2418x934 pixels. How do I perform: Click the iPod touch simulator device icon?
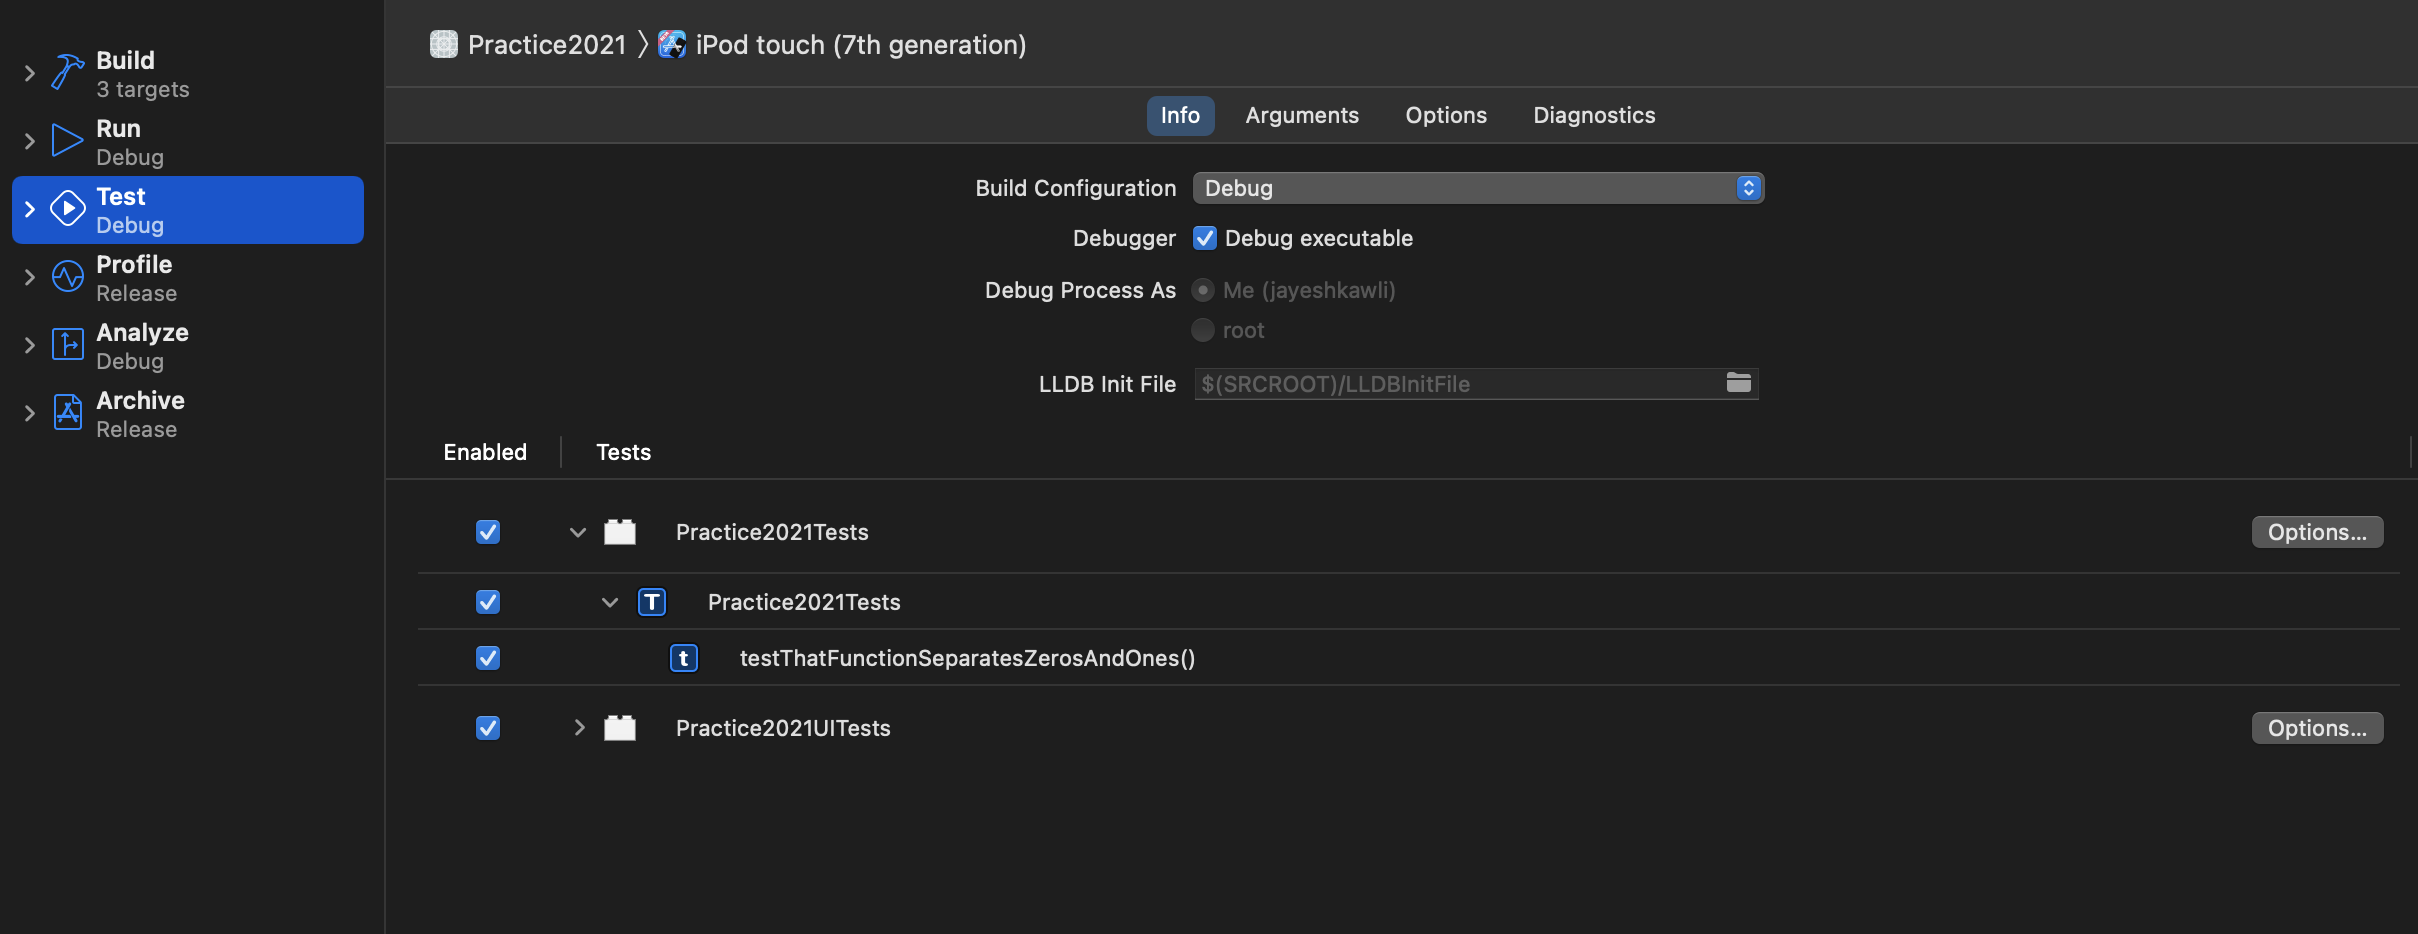point(672,44)
